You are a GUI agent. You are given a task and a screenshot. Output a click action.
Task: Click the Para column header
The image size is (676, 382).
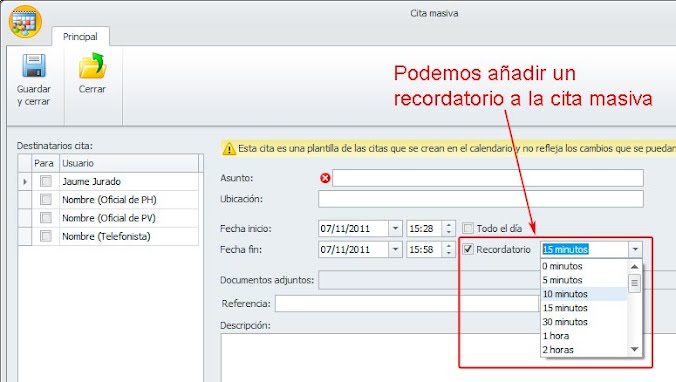pyautogui.click(x=44, y=163)
